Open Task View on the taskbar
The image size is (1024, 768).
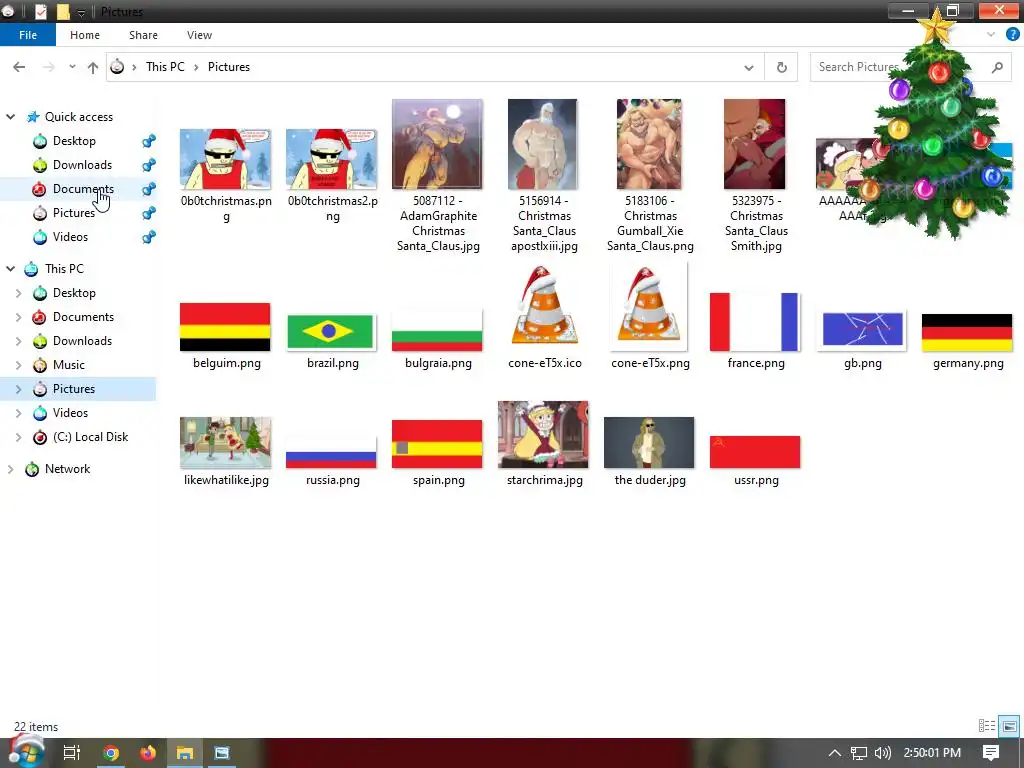pyautogui.click(x=71, y=753)
